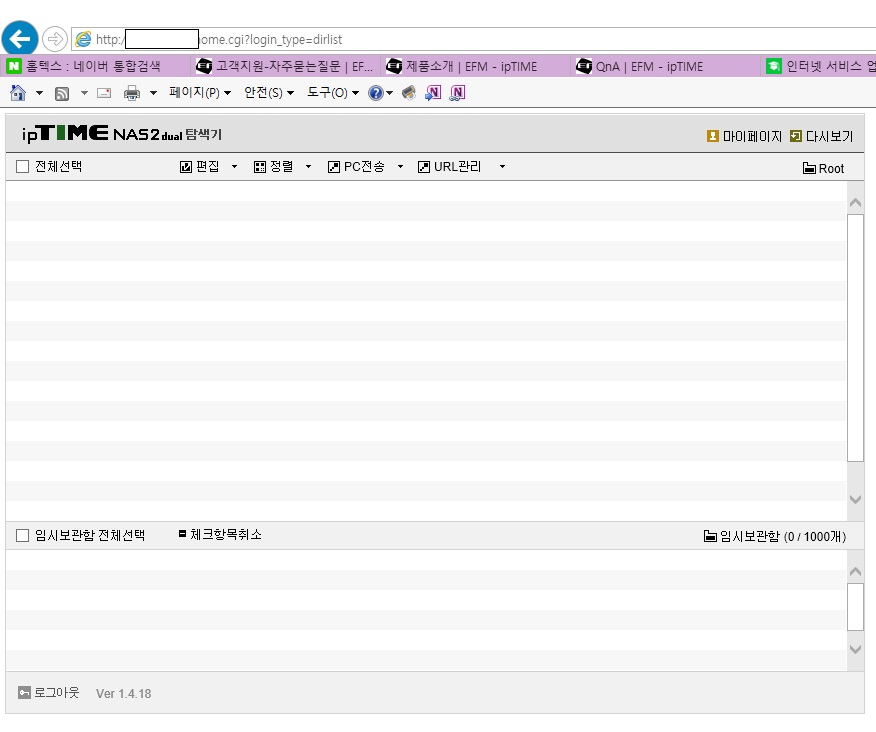This screenshot has width=876, height=732.
Task: Click the 임시보관함 (0 / 1000개) folder label
Action: (775, 536)
